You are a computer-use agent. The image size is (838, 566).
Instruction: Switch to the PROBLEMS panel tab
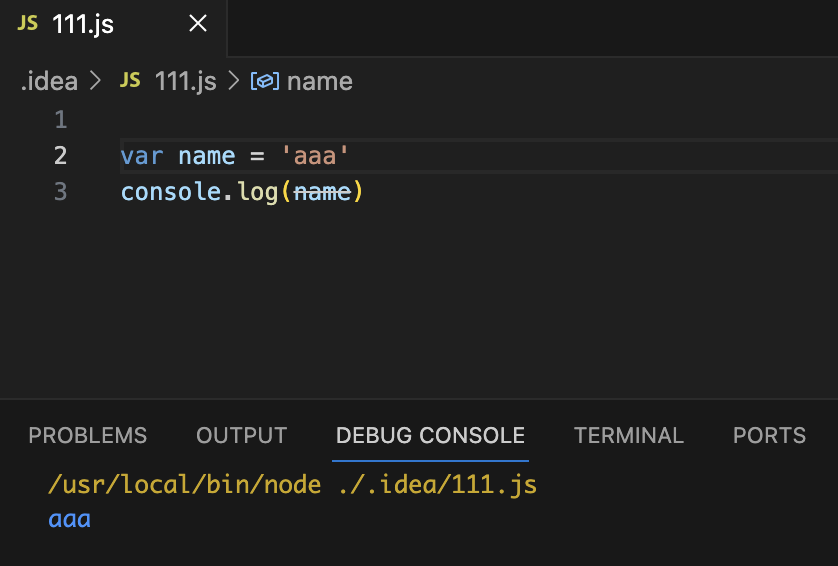click(88, 435)
